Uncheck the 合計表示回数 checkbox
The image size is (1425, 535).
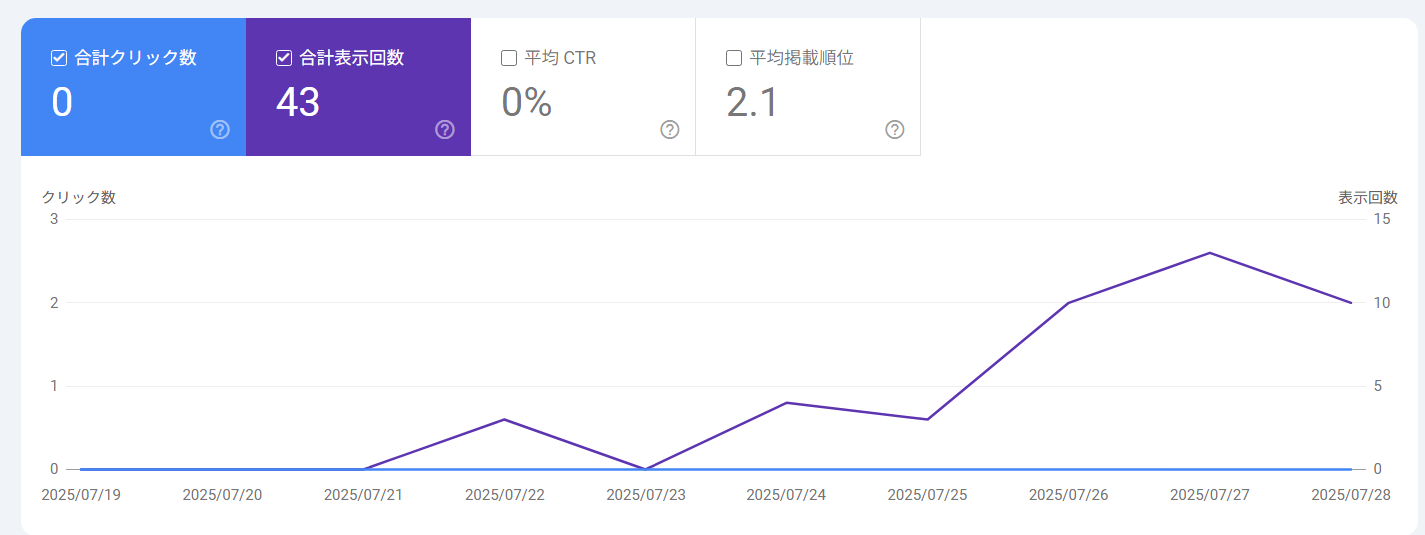pos(284,58)
